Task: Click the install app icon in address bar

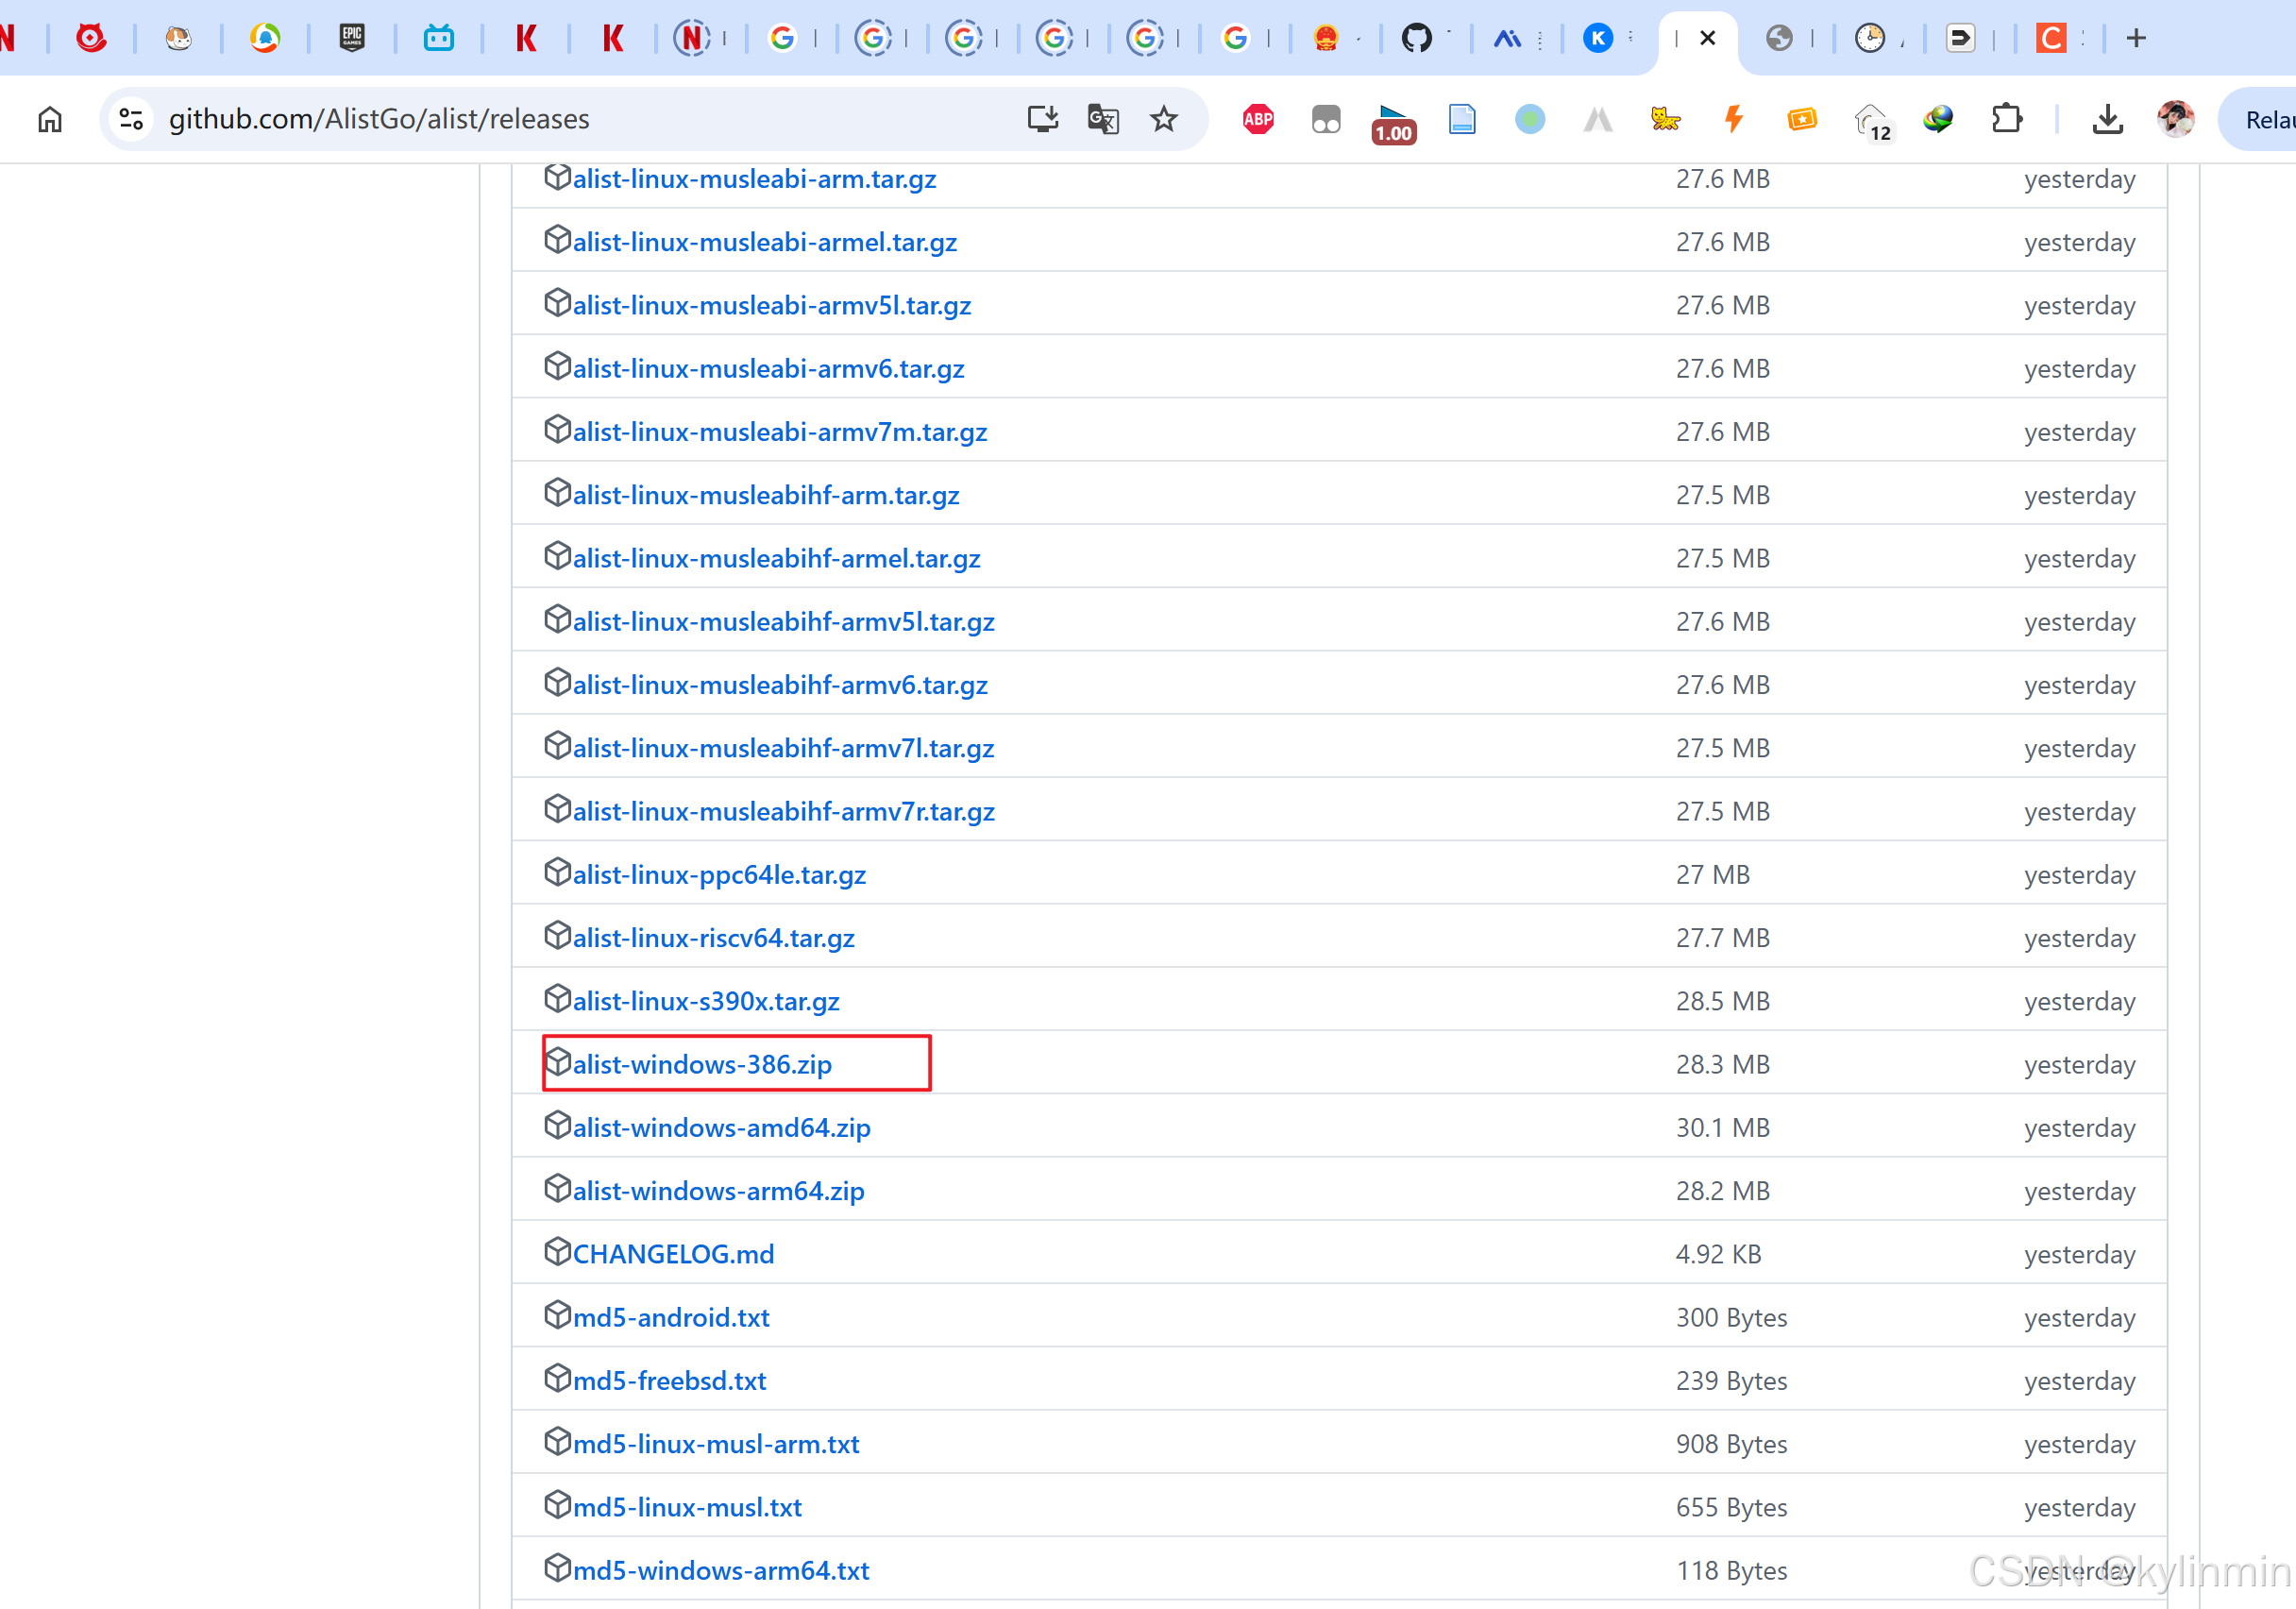Action: click(x=1042, y=119)
